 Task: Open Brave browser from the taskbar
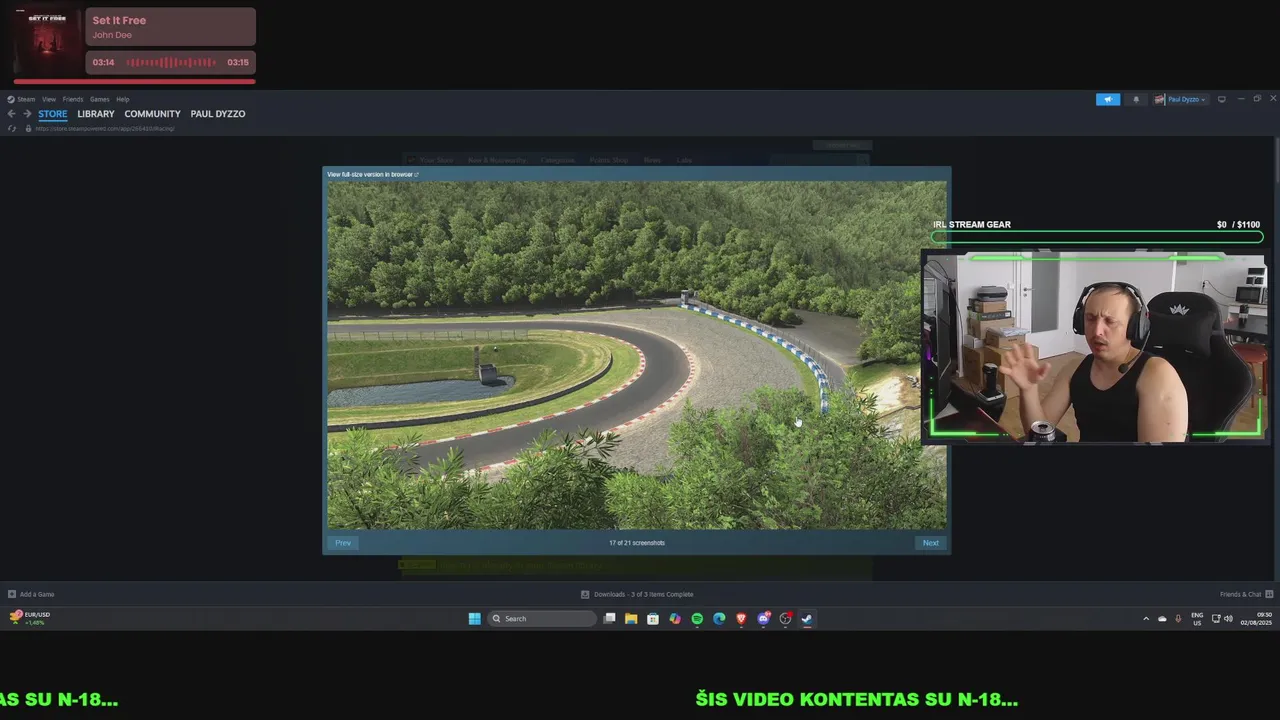(741, 618)
